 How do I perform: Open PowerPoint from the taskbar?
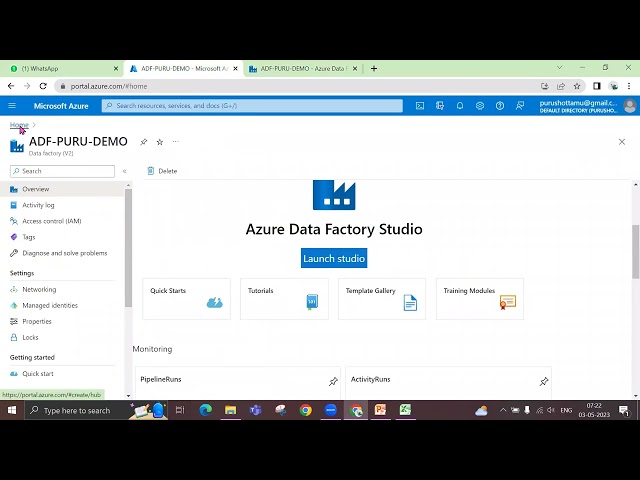(x=380, y=410)
